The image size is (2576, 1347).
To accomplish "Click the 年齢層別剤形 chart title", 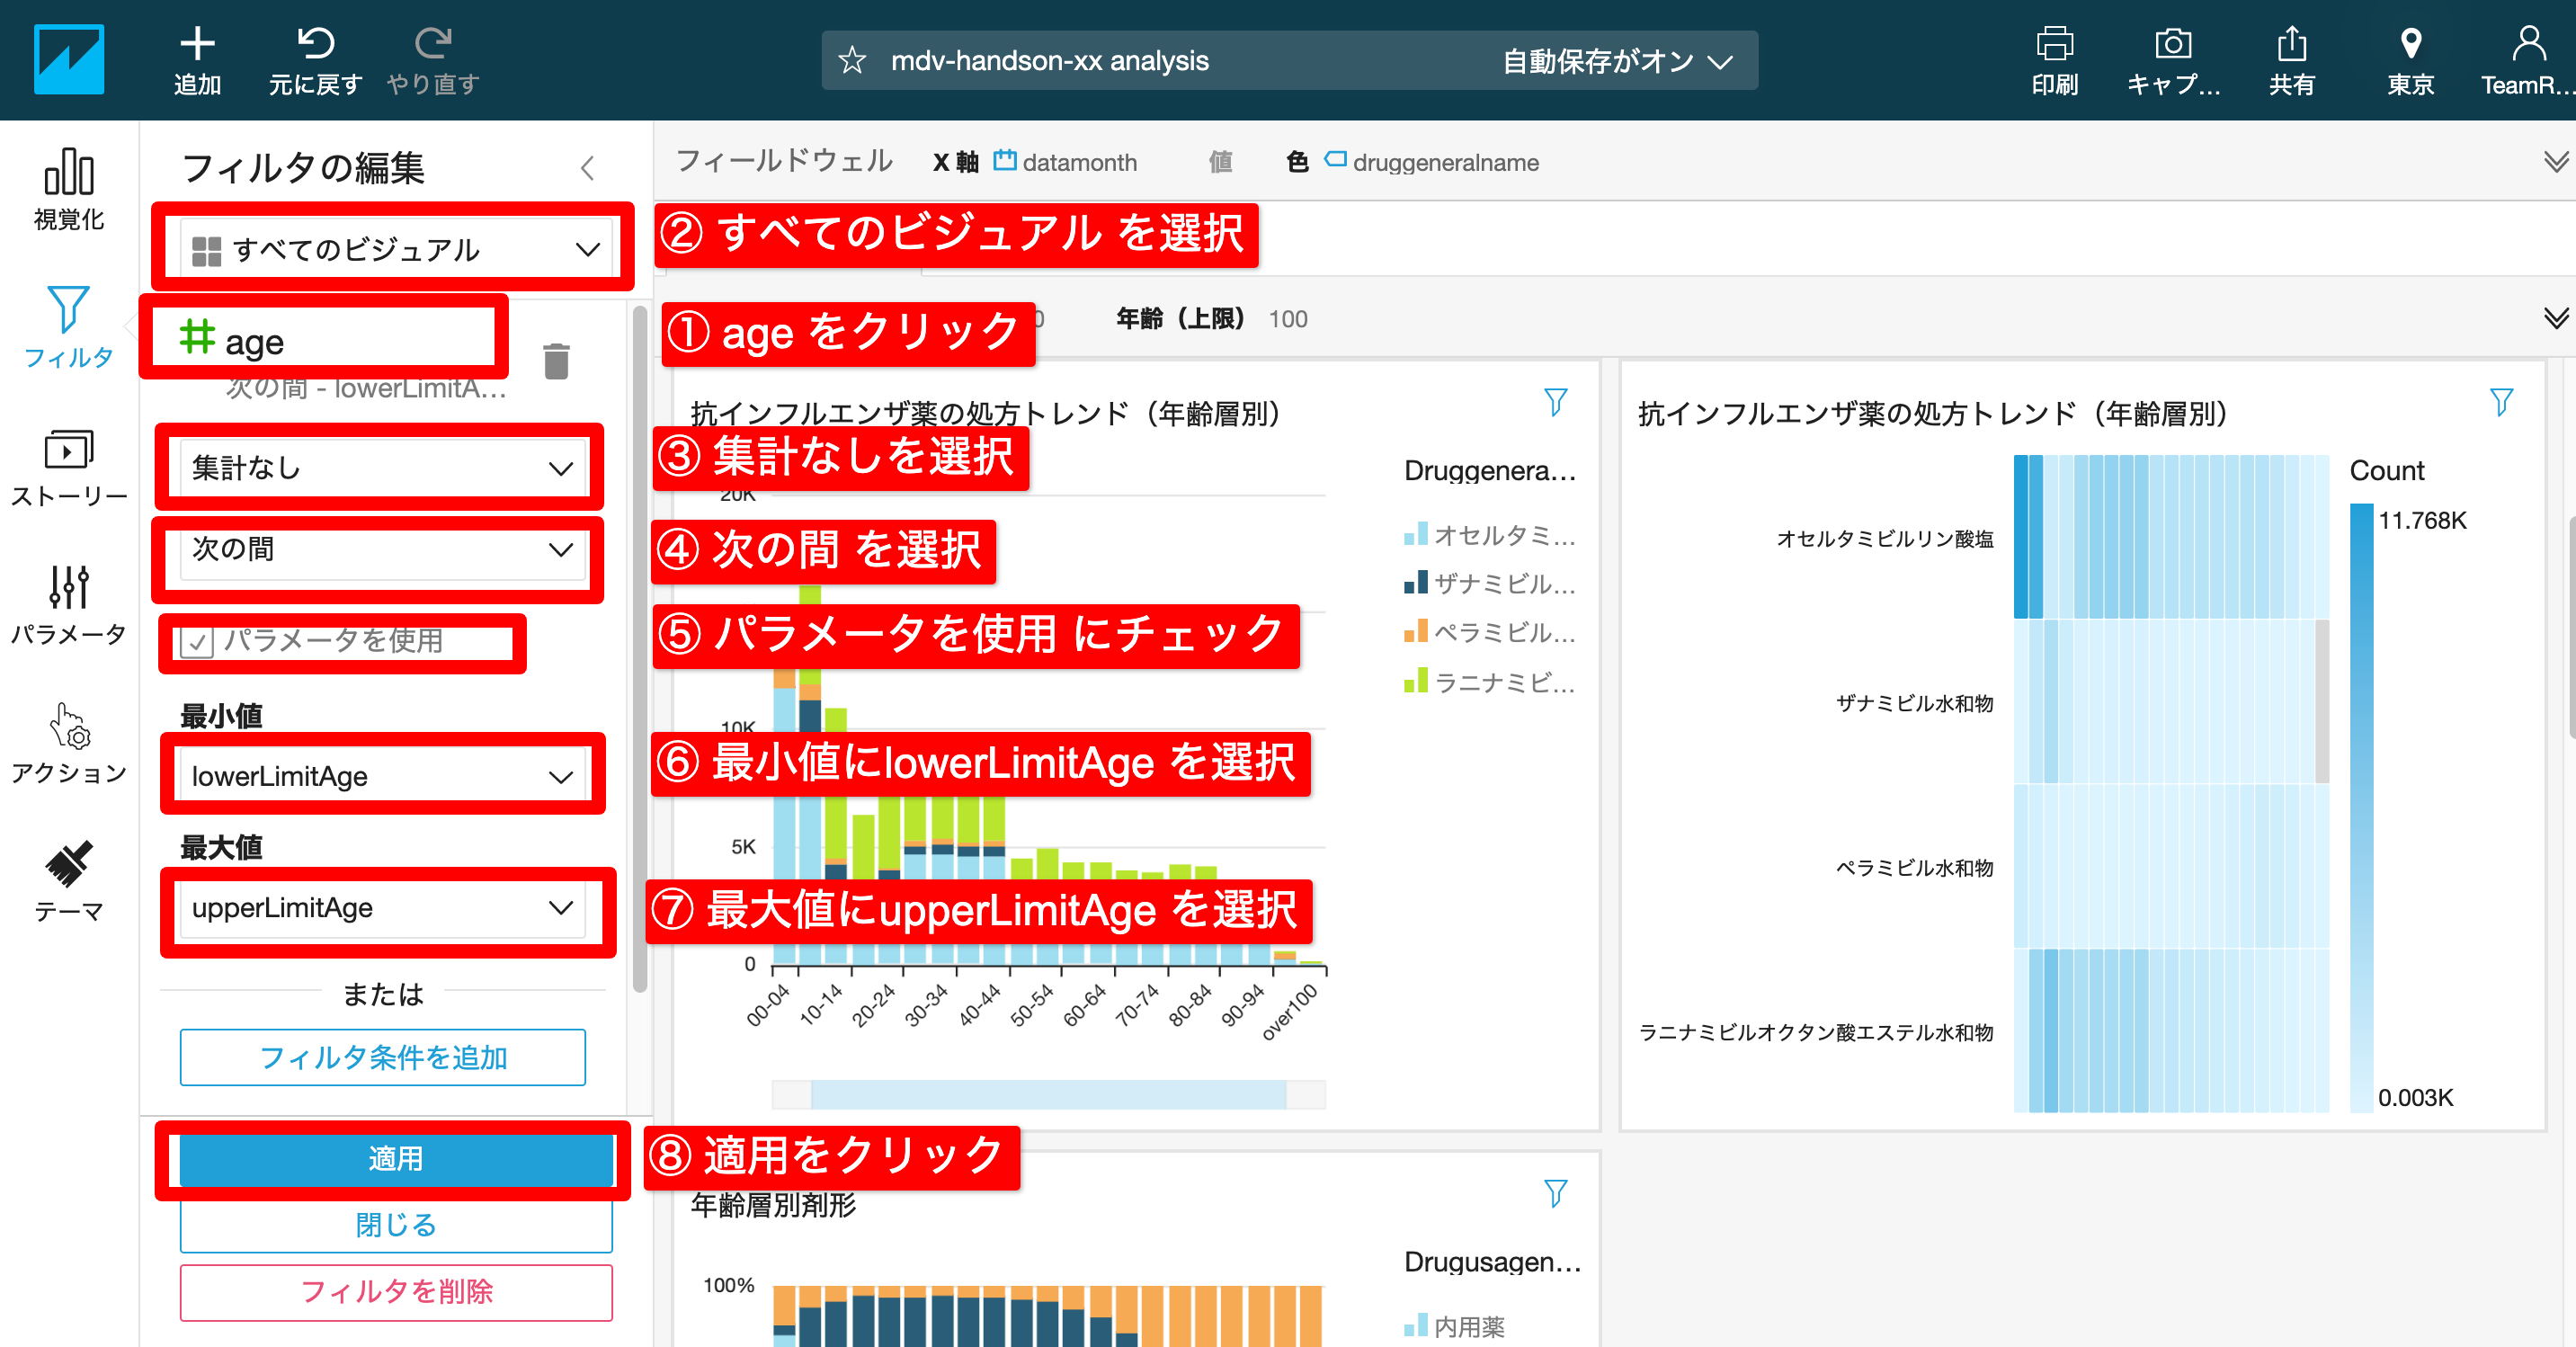I will point(773,1205).
